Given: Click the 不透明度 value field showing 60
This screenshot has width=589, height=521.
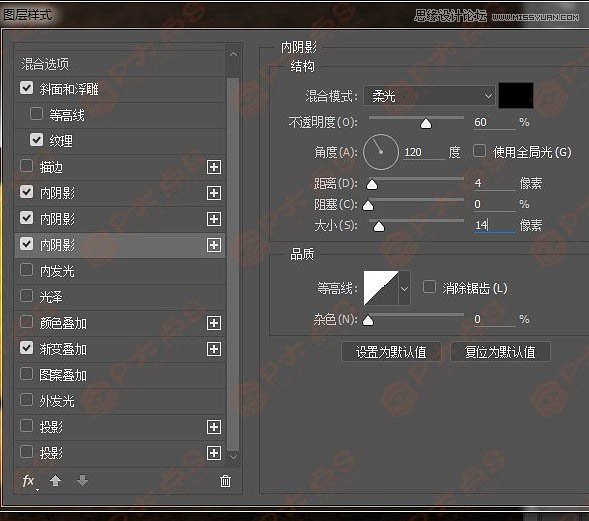Looking at the screenshot, I should (494, 122).
